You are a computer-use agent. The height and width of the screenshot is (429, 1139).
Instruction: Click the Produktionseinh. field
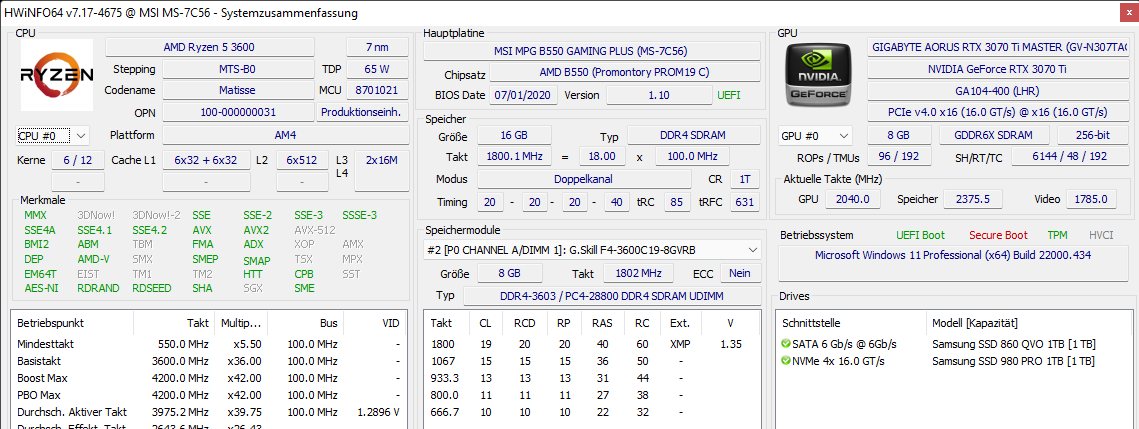pos(362,113)
